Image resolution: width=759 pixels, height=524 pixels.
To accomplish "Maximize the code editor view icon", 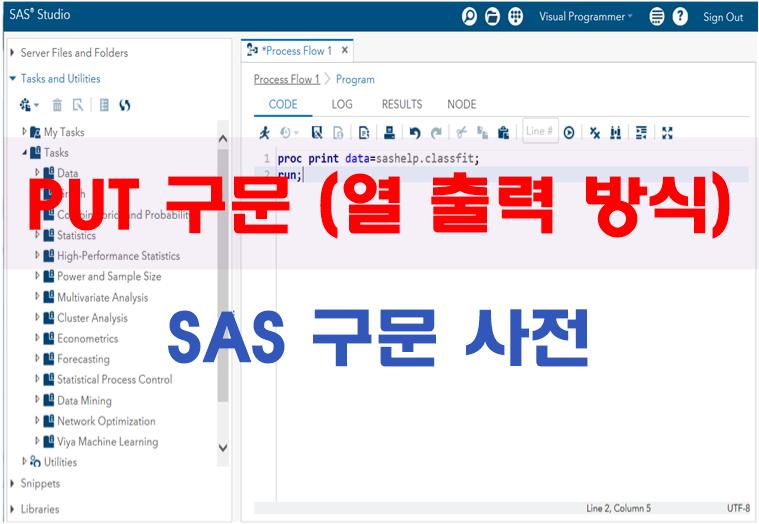I will coord(668,133).
